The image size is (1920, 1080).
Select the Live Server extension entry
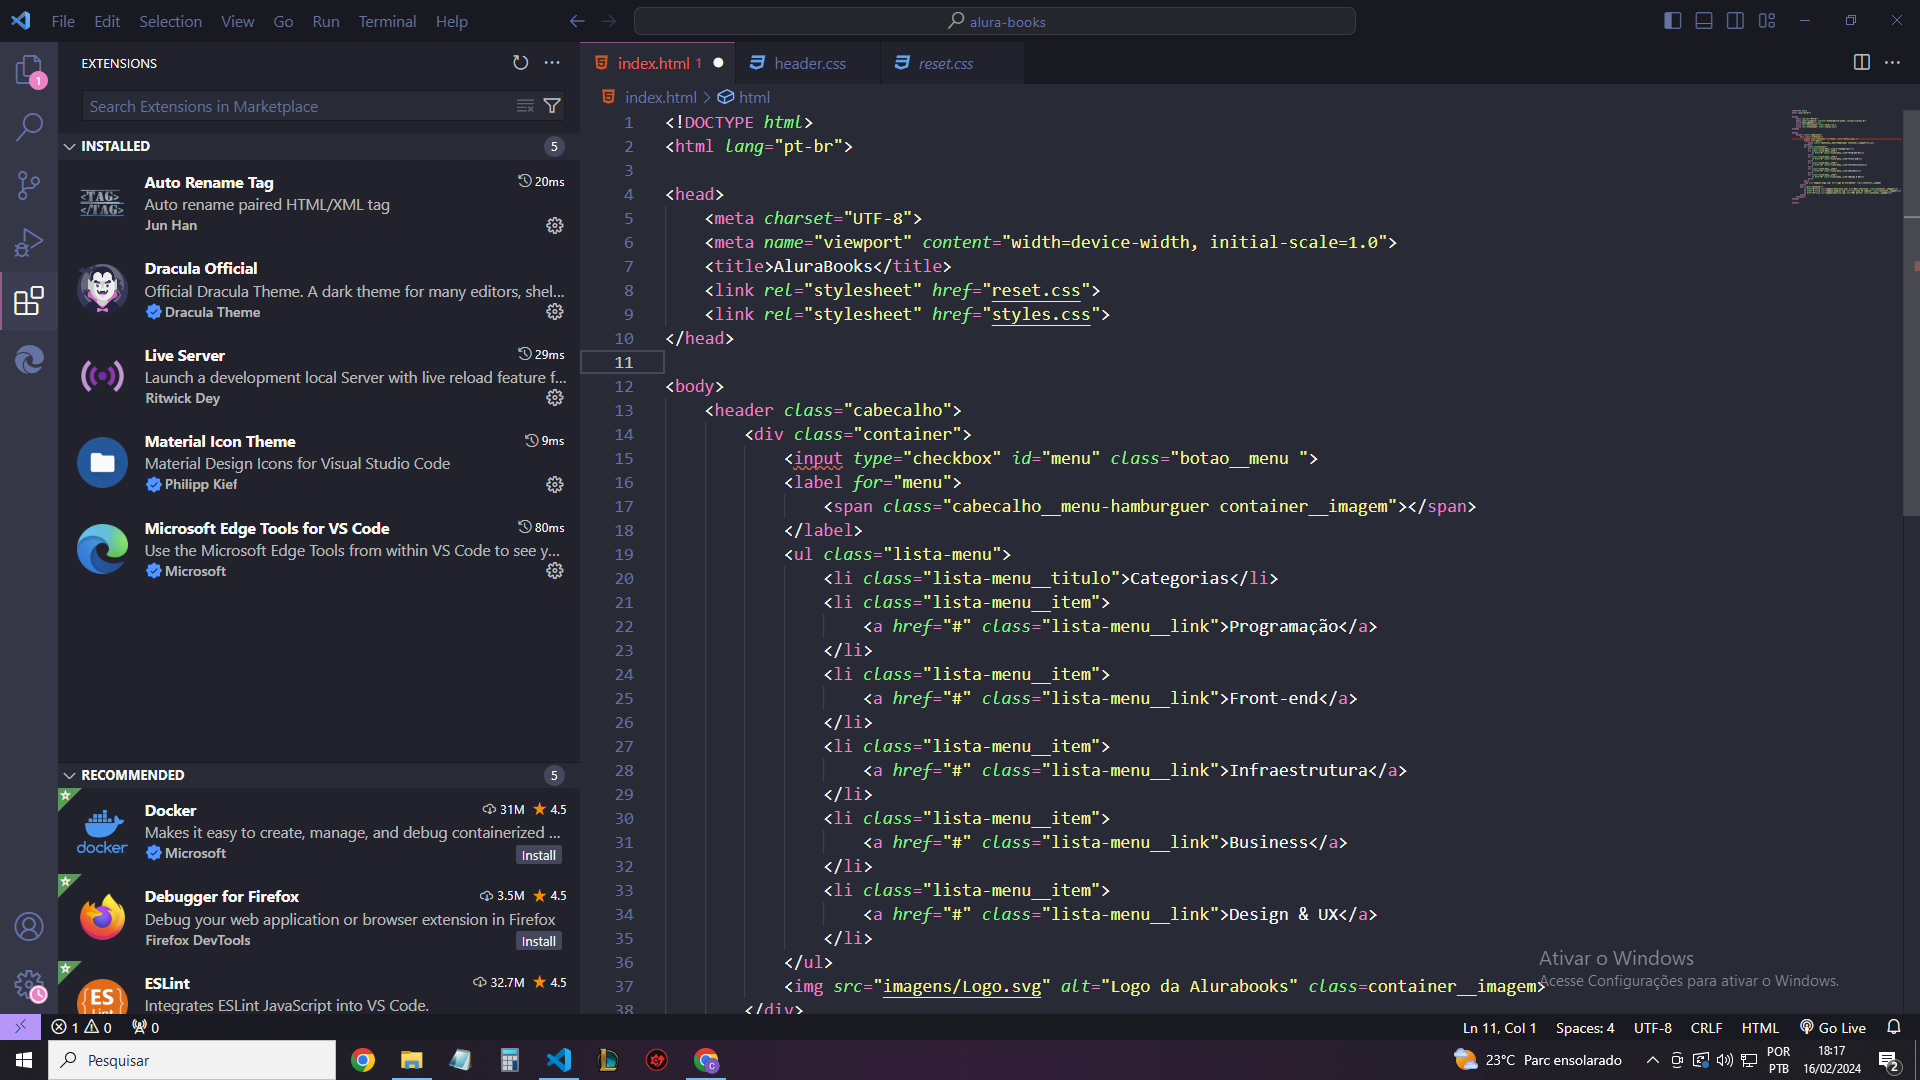click(x=319, y=376)
